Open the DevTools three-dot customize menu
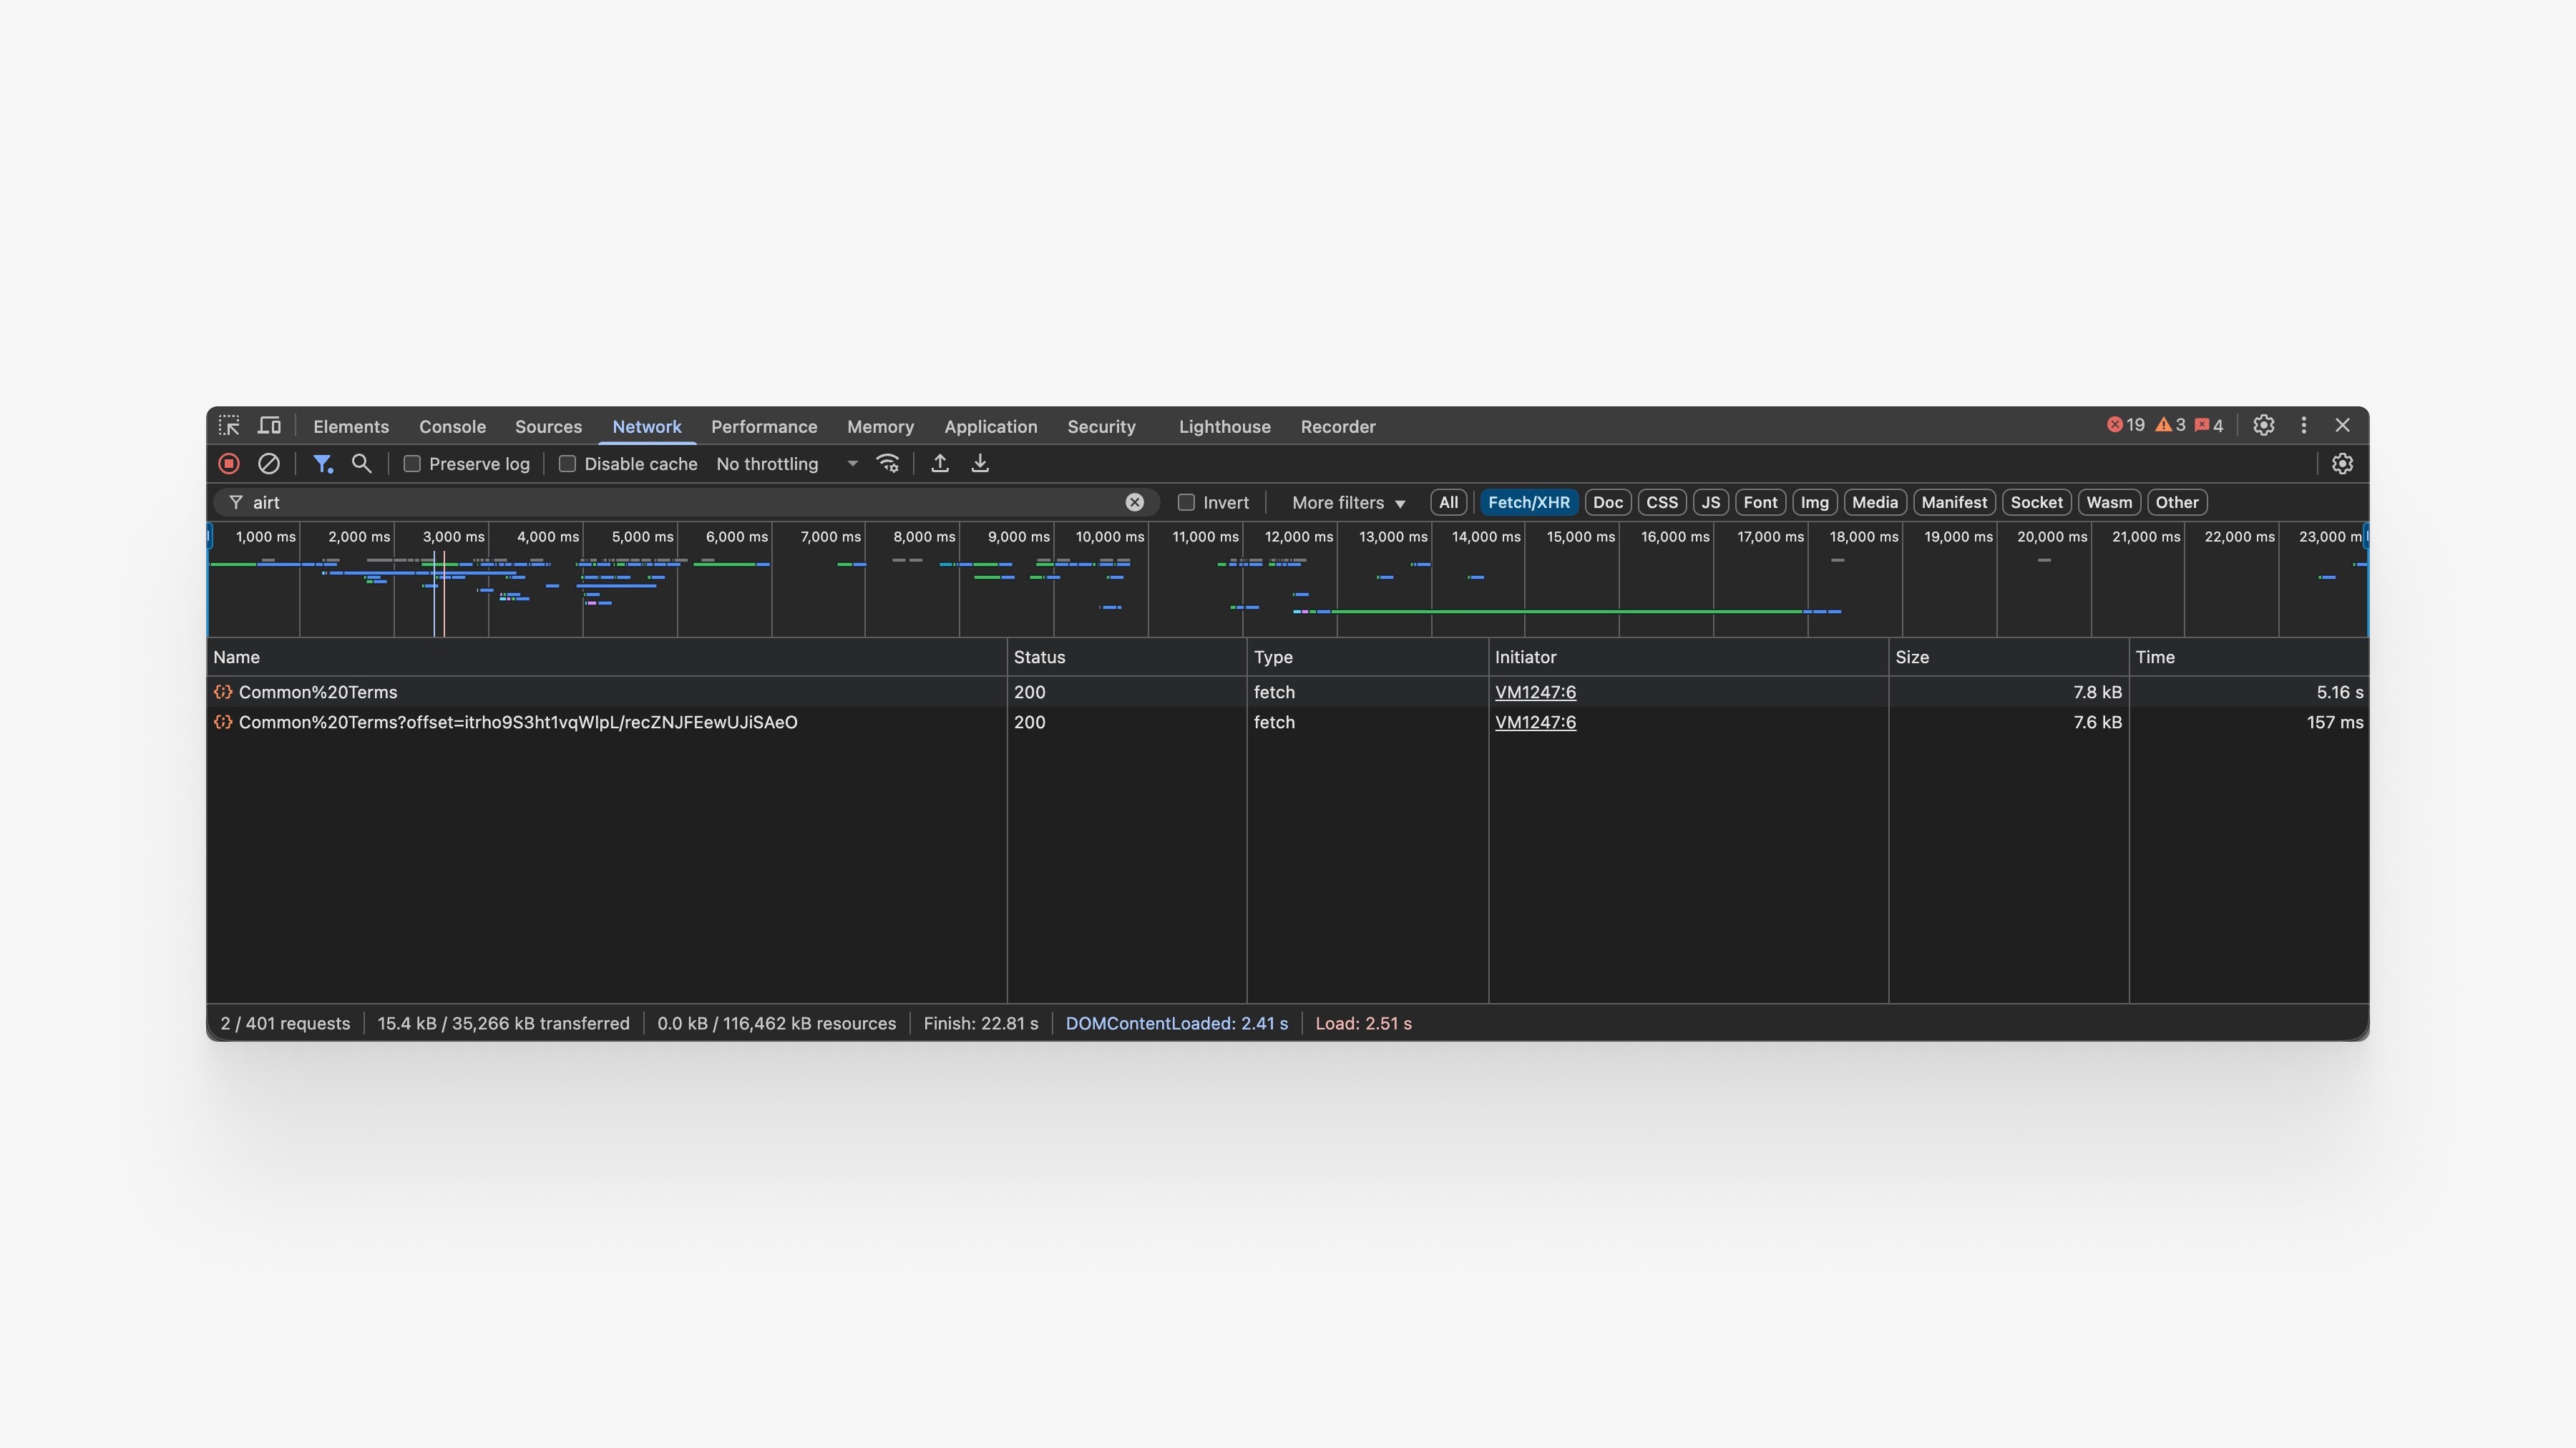Screen dimensions: 2576x1448 point(2304,426)
